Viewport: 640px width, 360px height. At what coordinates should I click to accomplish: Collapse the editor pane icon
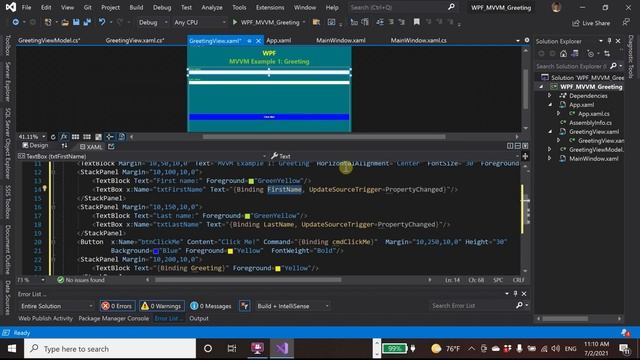pos(525,146)
